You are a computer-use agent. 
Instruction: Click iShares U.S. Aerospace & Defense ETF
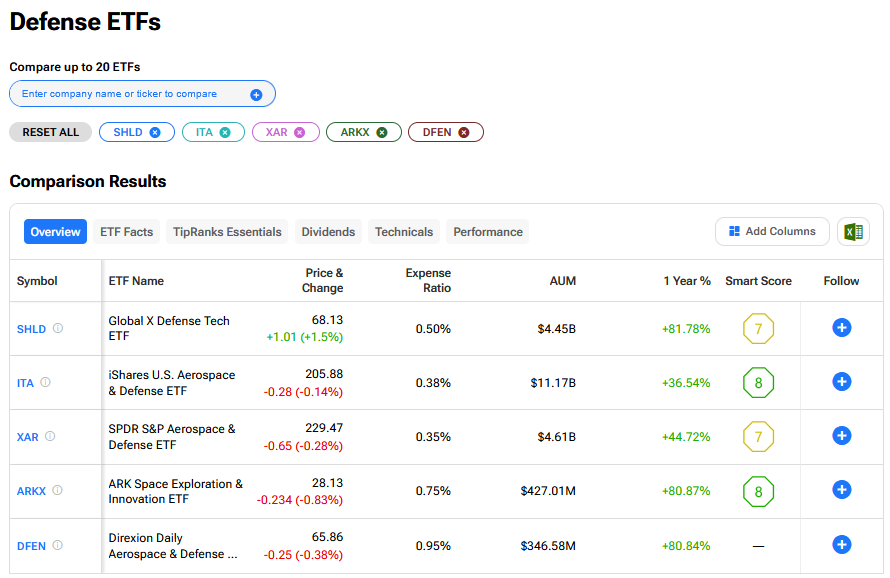pyautogui.click(x=172, y=383)
